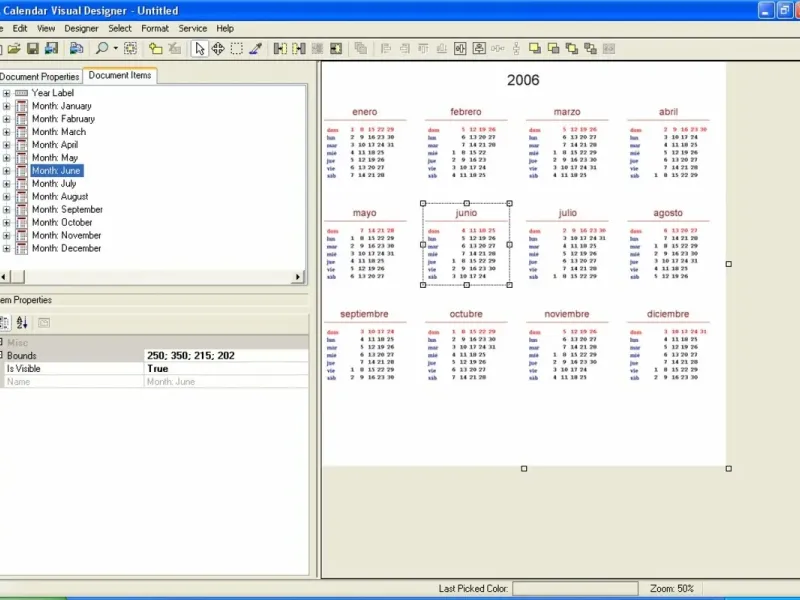Screen dimensions: 800x600
Task: Expand the Month: February tree node
Action: pos(6,119)
